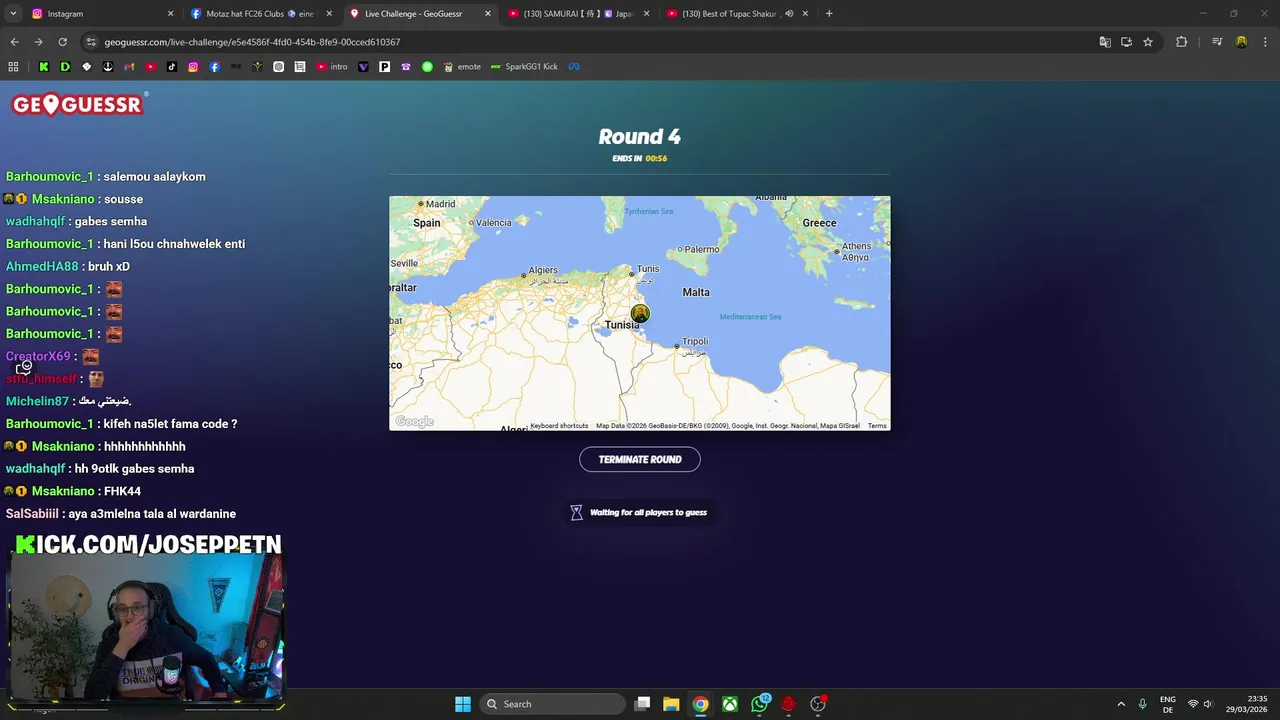Open the SparkGG1 Kick bookmark

pyautogui.click(x=524, y=67)
